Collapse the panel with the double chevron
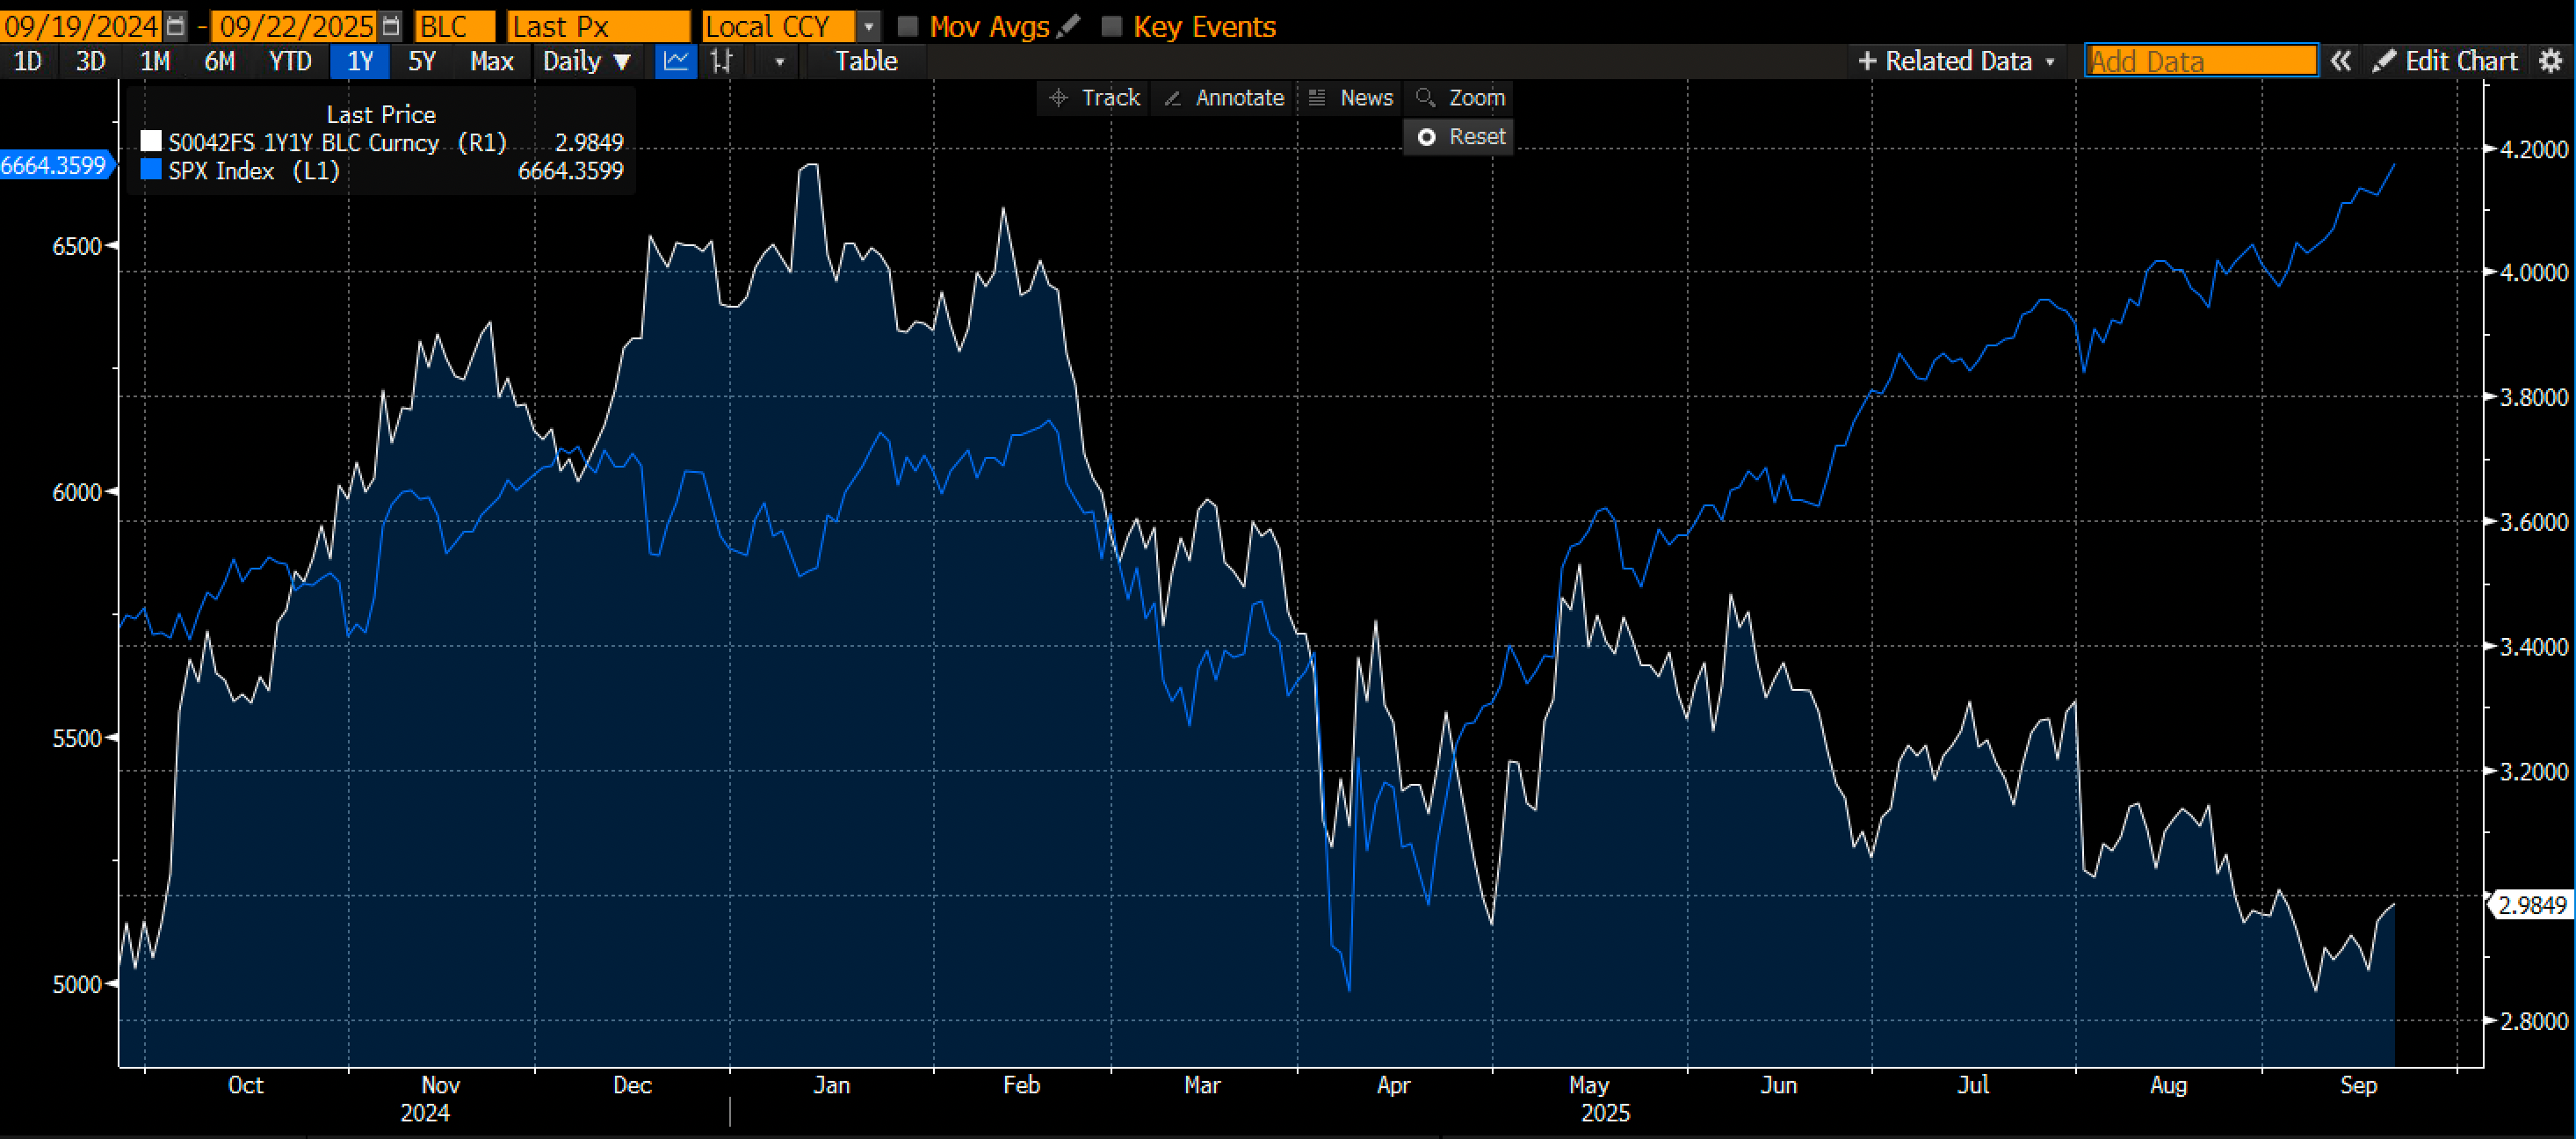The image size is (2576, 1139). (2341, 61)
